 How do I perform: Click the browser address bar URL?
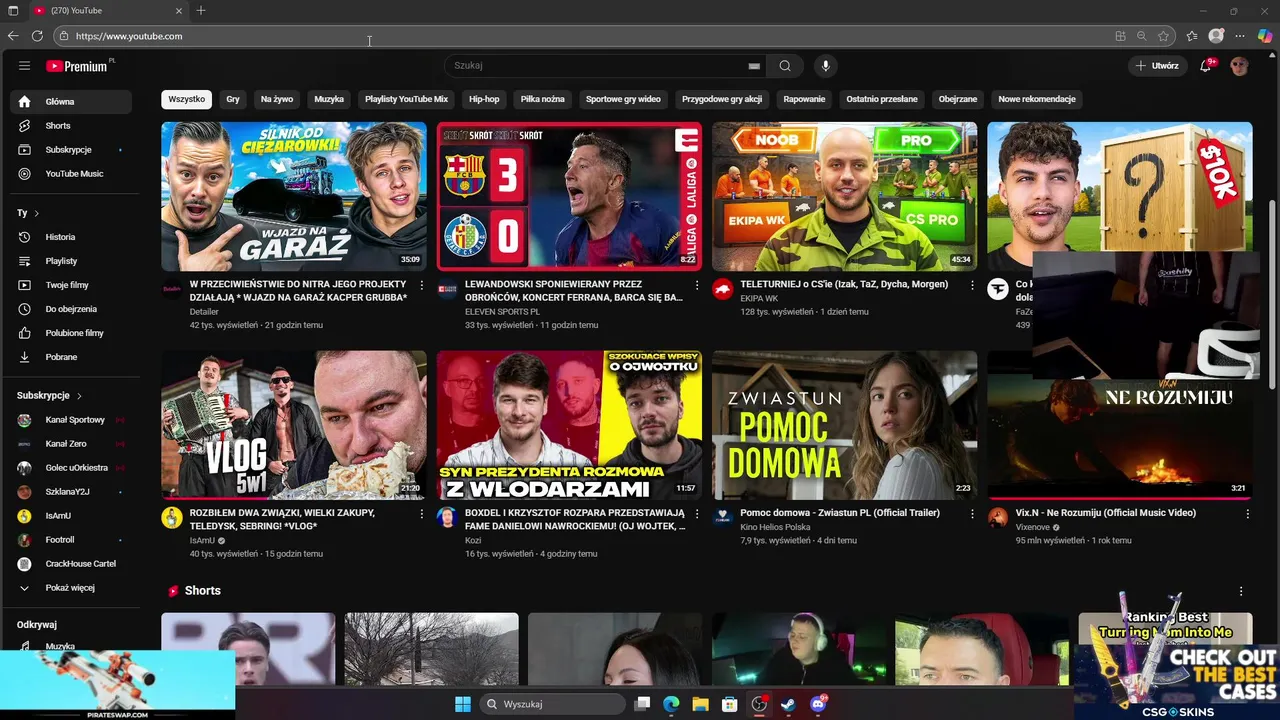(x=129, y=36)
